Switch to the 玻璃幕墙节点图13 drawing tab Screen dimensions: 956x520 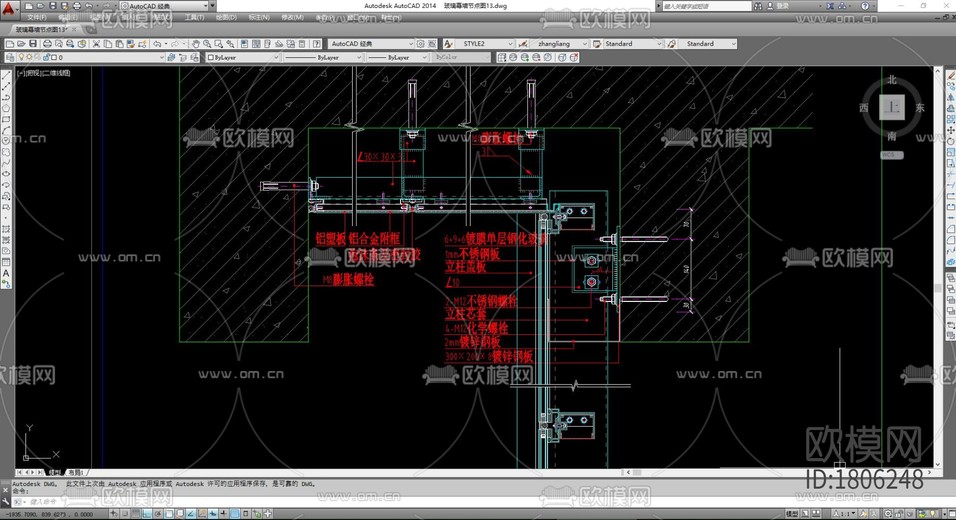point(43,29)
